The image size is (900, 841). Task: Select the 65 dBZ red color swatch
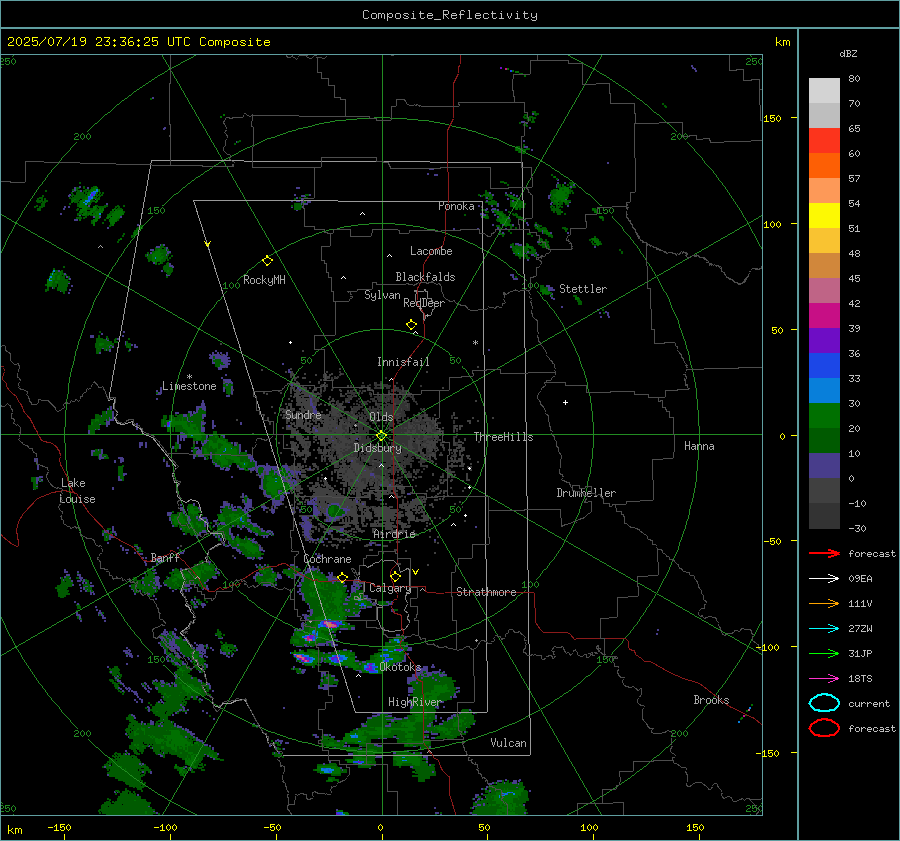tap(824, 141)
